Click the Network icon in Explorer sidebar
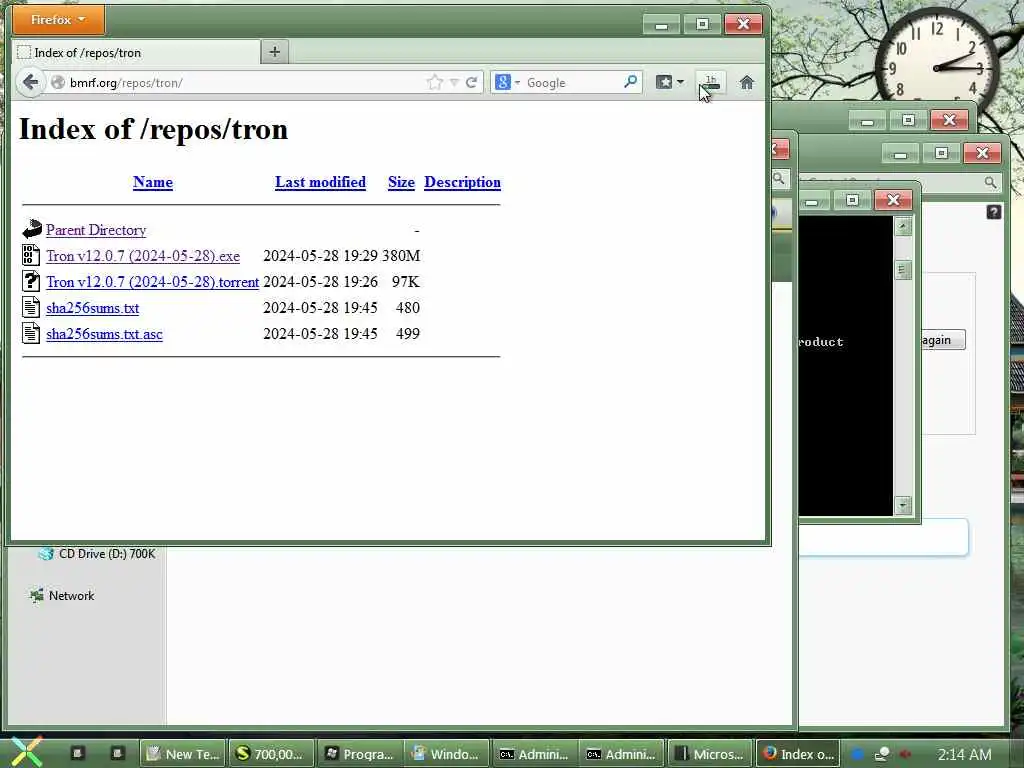 pyautogui.click(x=37, y=596)
